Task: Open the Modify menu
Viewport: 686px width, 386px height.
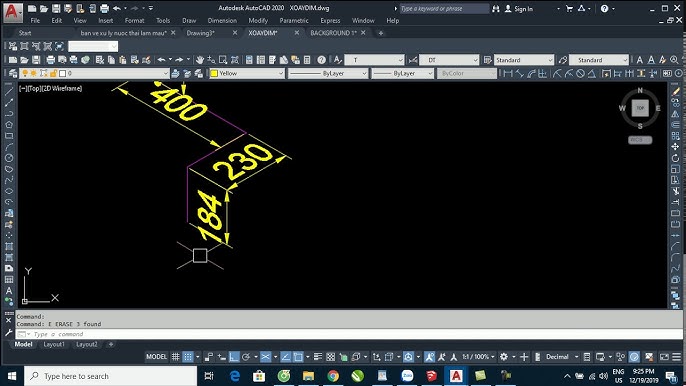Action: coord(258,21)
